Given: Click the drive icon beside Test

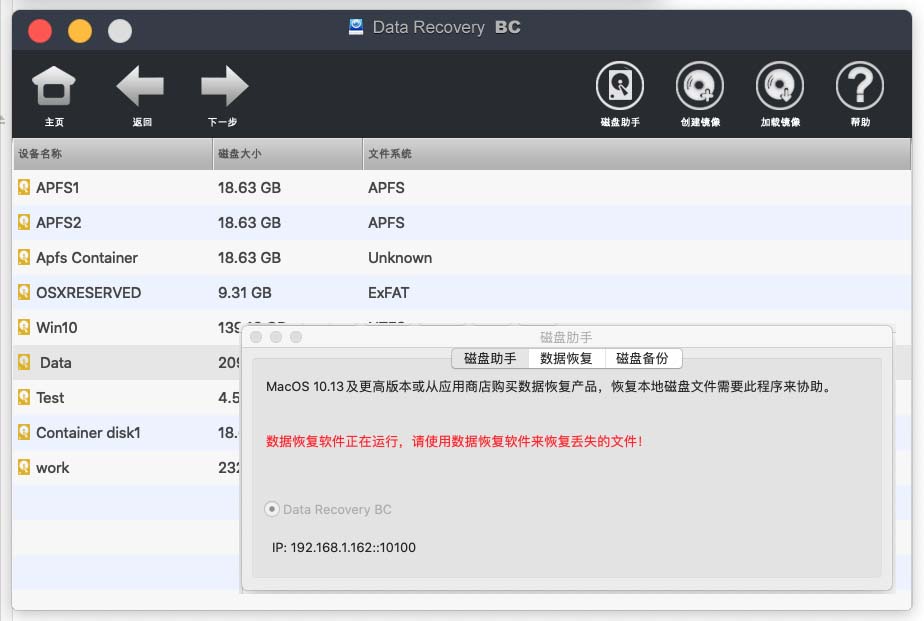Looking at the screenshot, I should (x=24, y=397).
